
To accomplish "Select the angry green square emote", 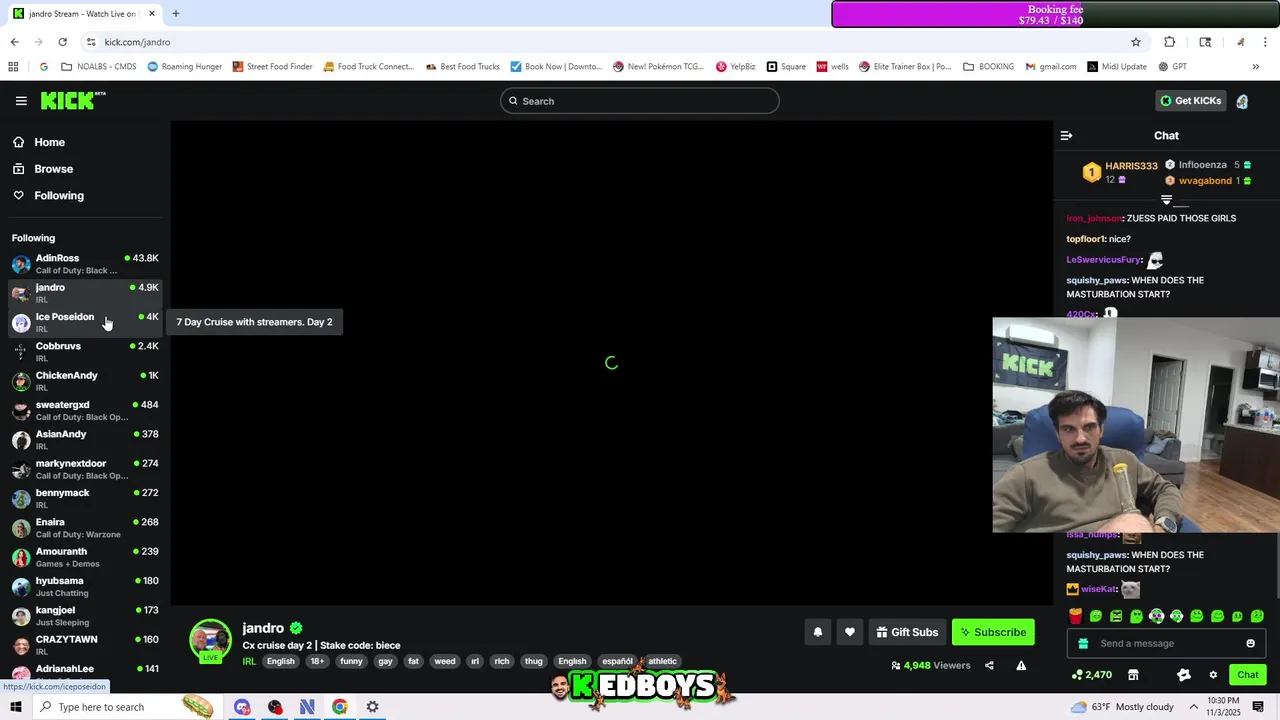I will click(x=1116, y=616).
